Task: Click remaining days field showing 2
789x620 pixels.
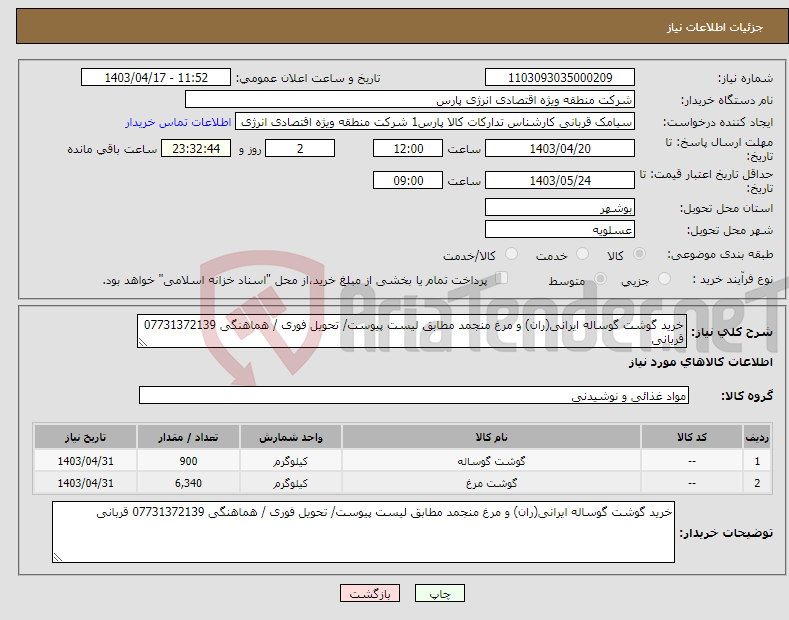Action: pyautogui.click(x=300, y=148)
